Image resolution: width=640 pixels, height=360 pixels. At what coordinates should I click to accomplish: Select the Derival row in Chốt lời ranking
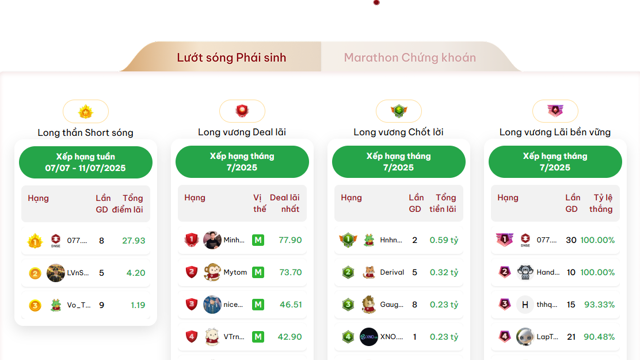[x=399, y=272]
